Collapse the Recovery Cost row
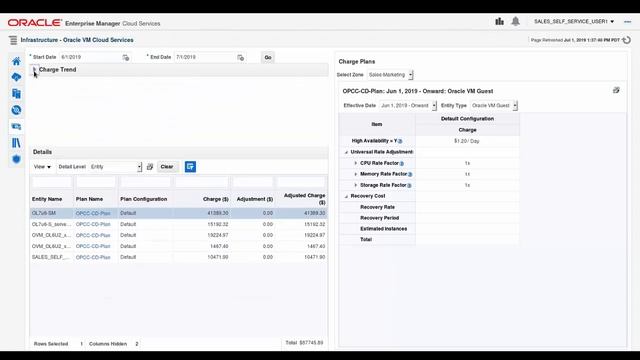This screenshot has width=640, height=360. click(347, 196)
